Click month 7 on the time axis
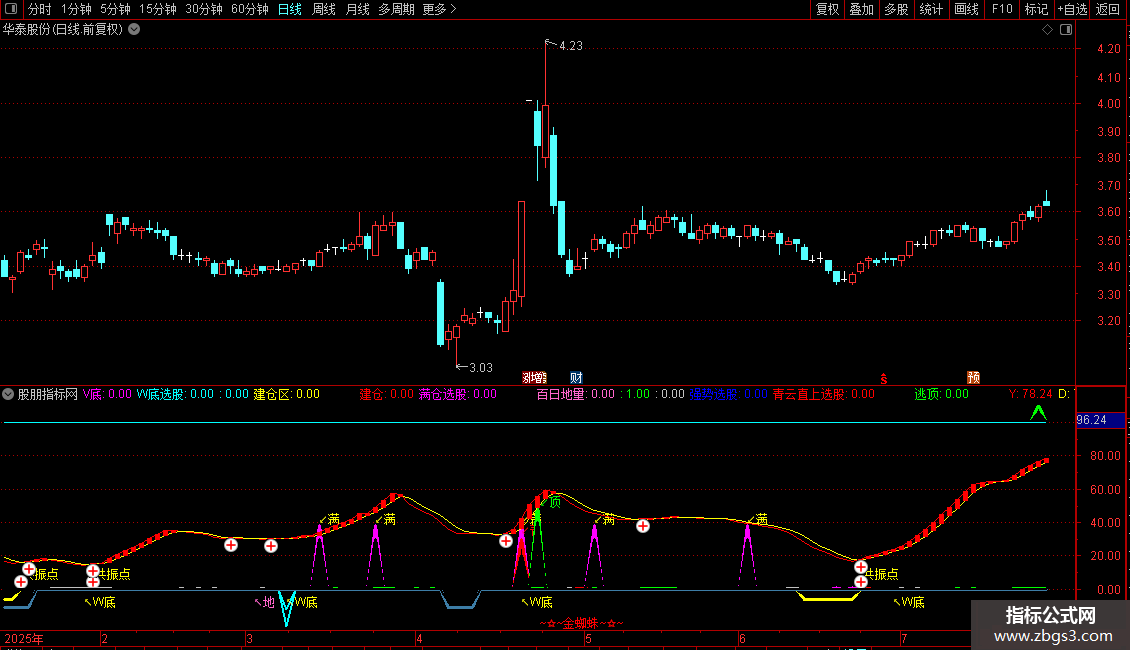The image size is (1130, 650). [x=904, y=638]
